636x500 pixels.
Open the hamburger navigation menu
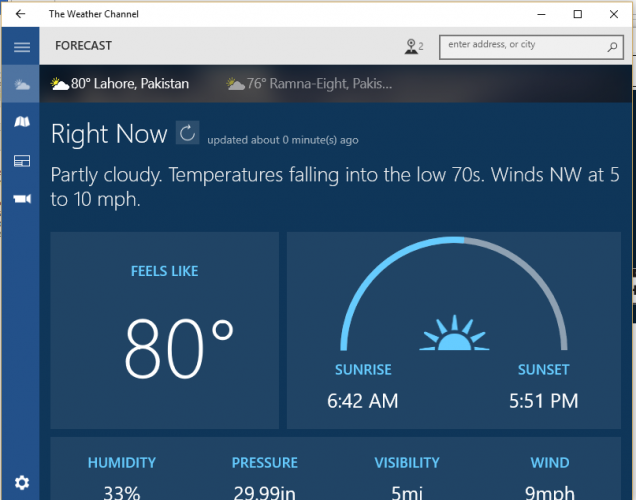click(x=21, y=47)
